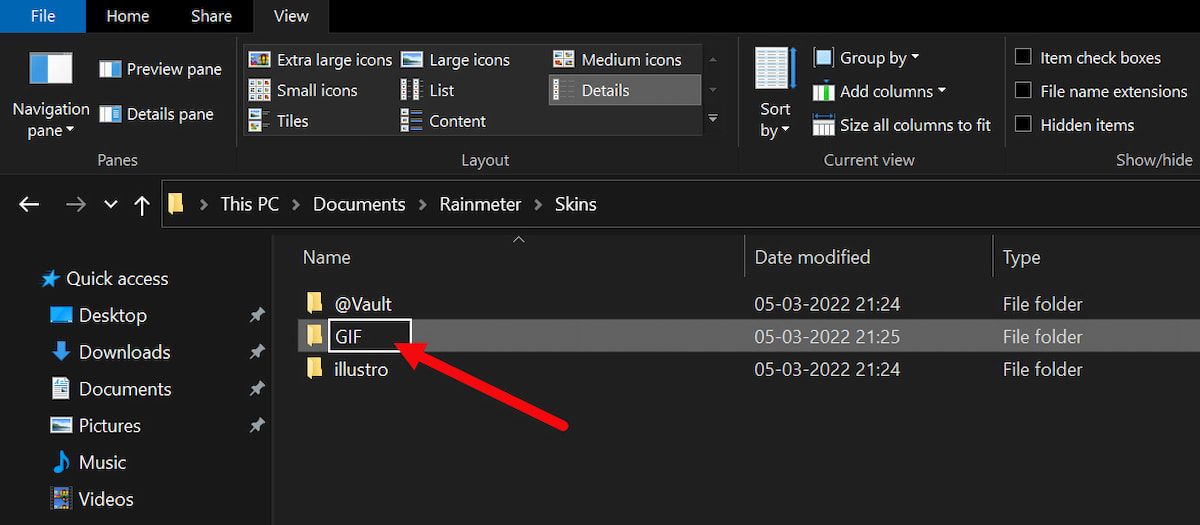Select the illustro folder

point(361,369)
